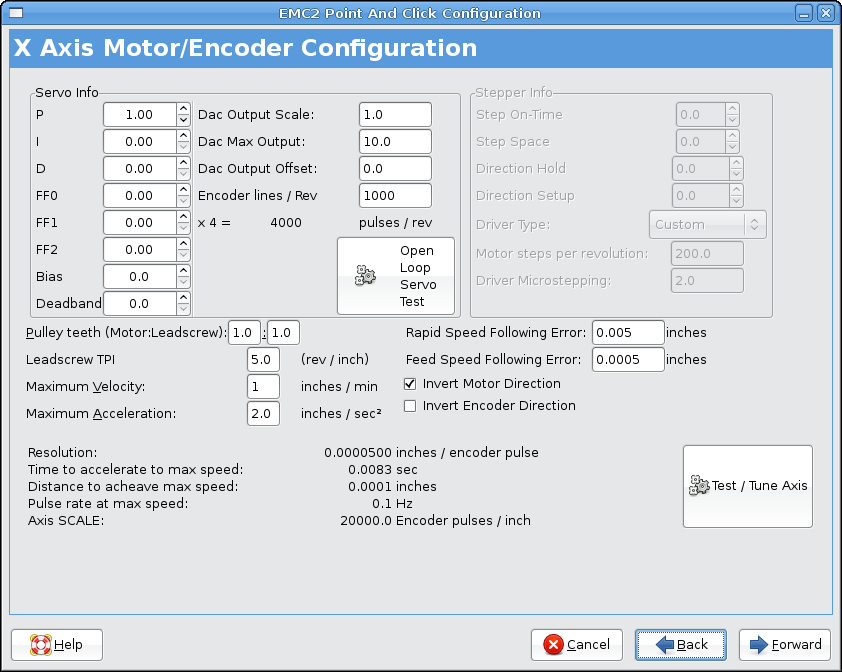Click the Maximum Velocity field
This screenshot has height=672, width=842.
coord(263,386)
